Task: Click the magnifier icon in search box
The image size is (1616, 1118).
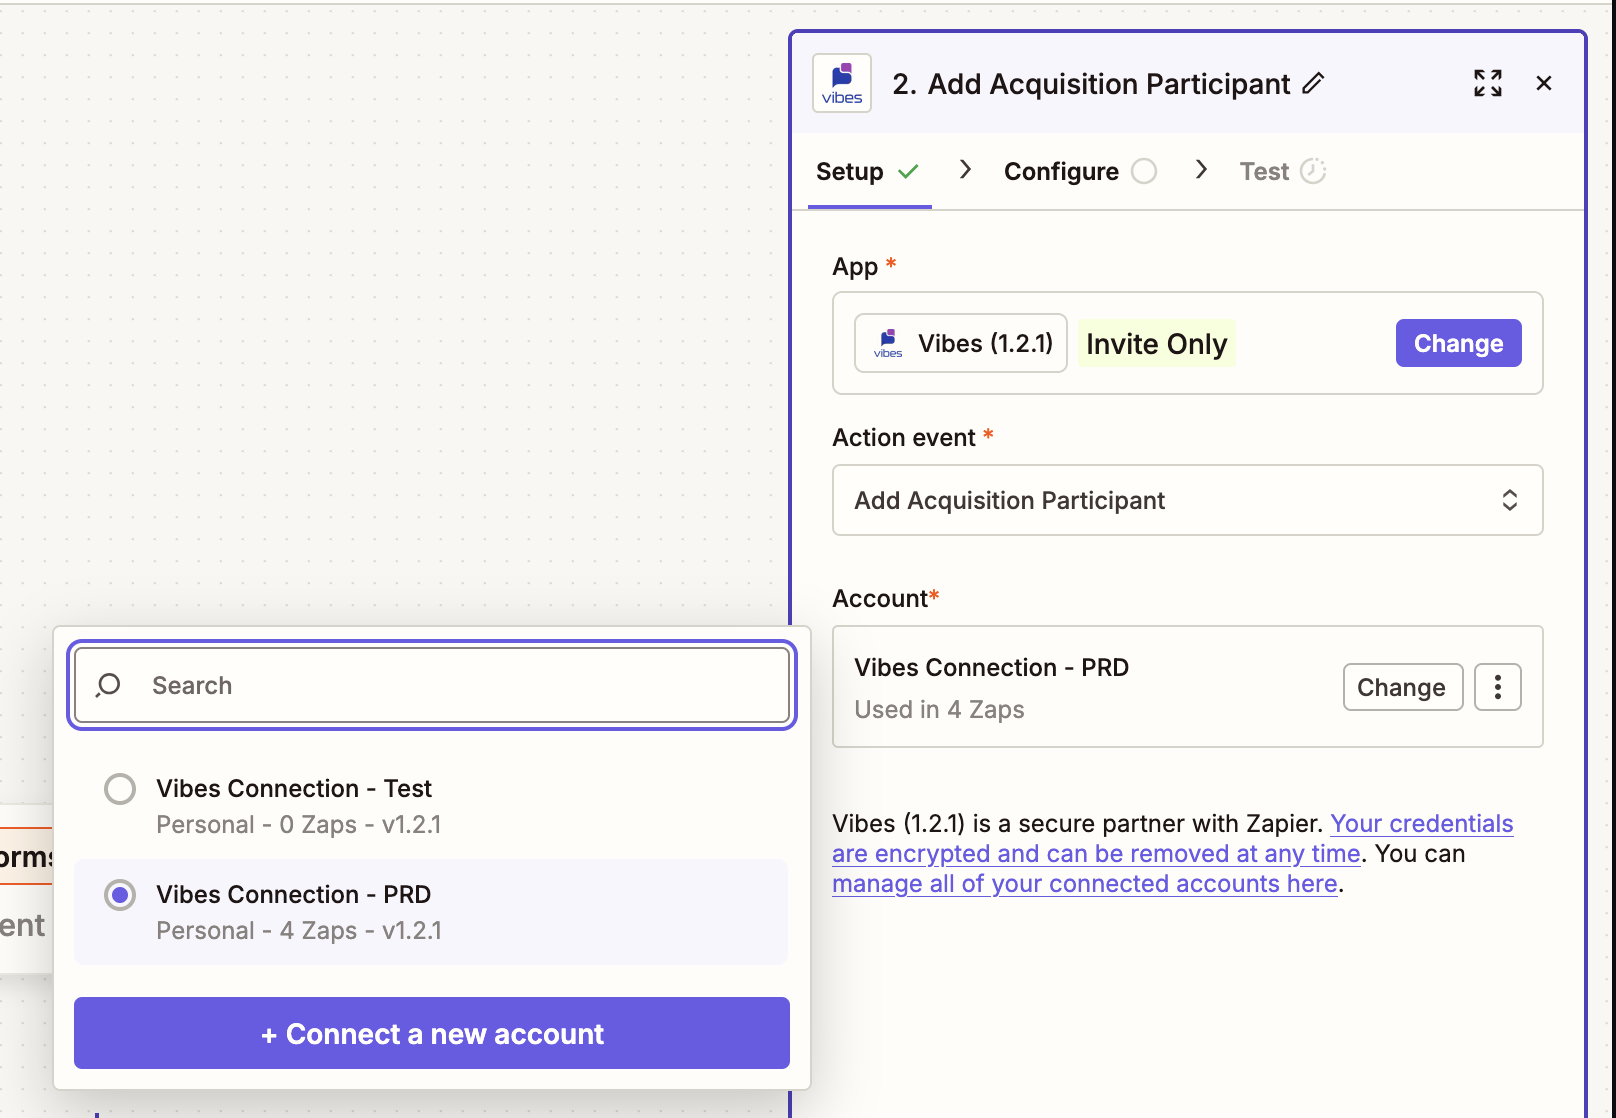Action: tap(108, 685)
